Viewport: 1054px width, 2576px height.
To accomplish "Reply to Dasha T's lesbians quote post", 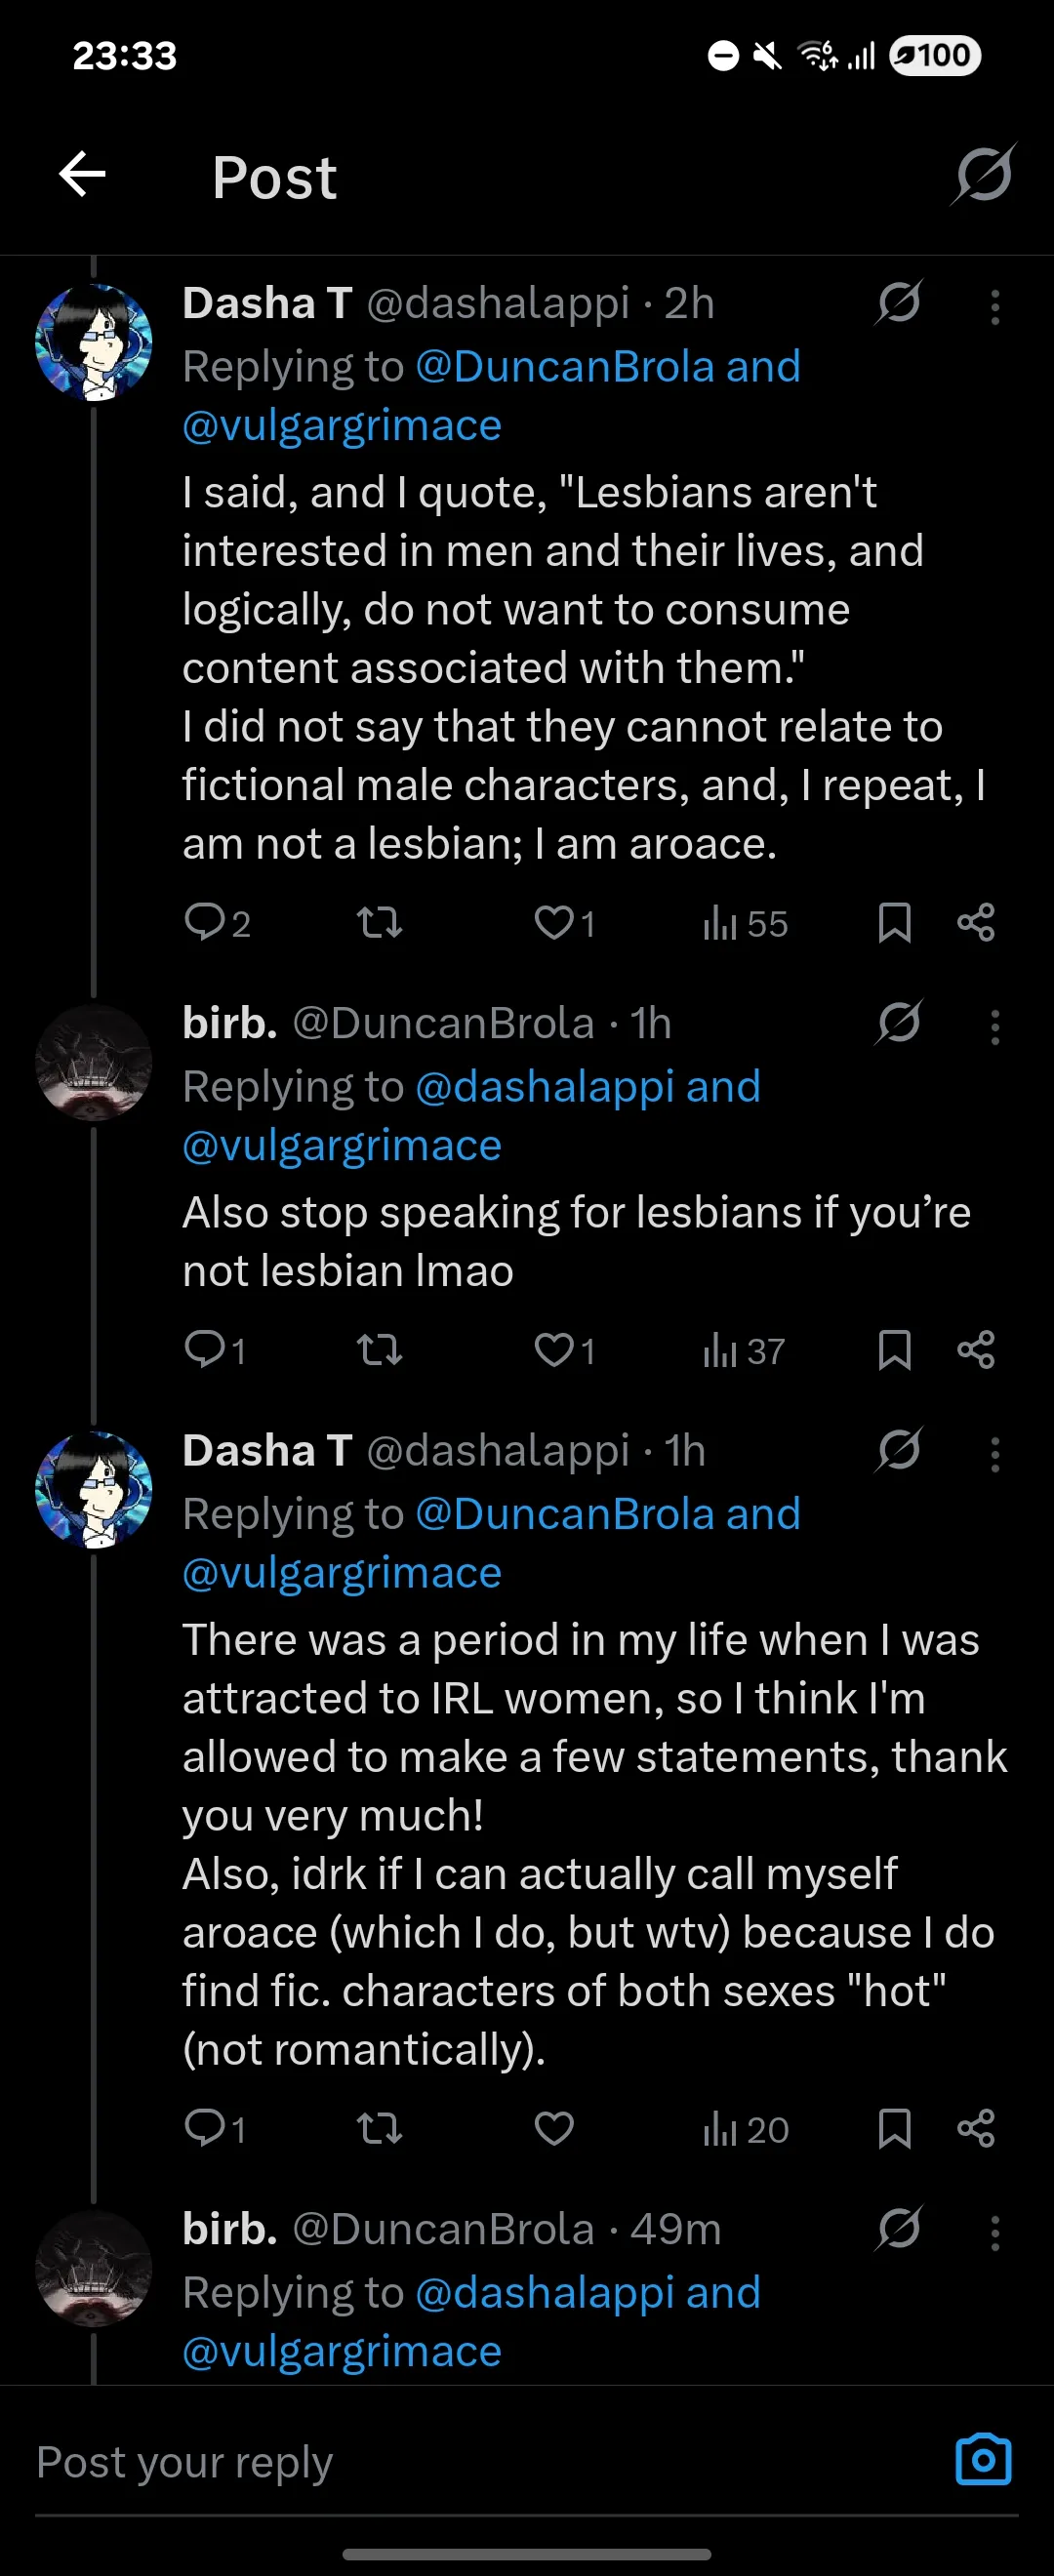I will pyautogui.click(x=217, y=922).
